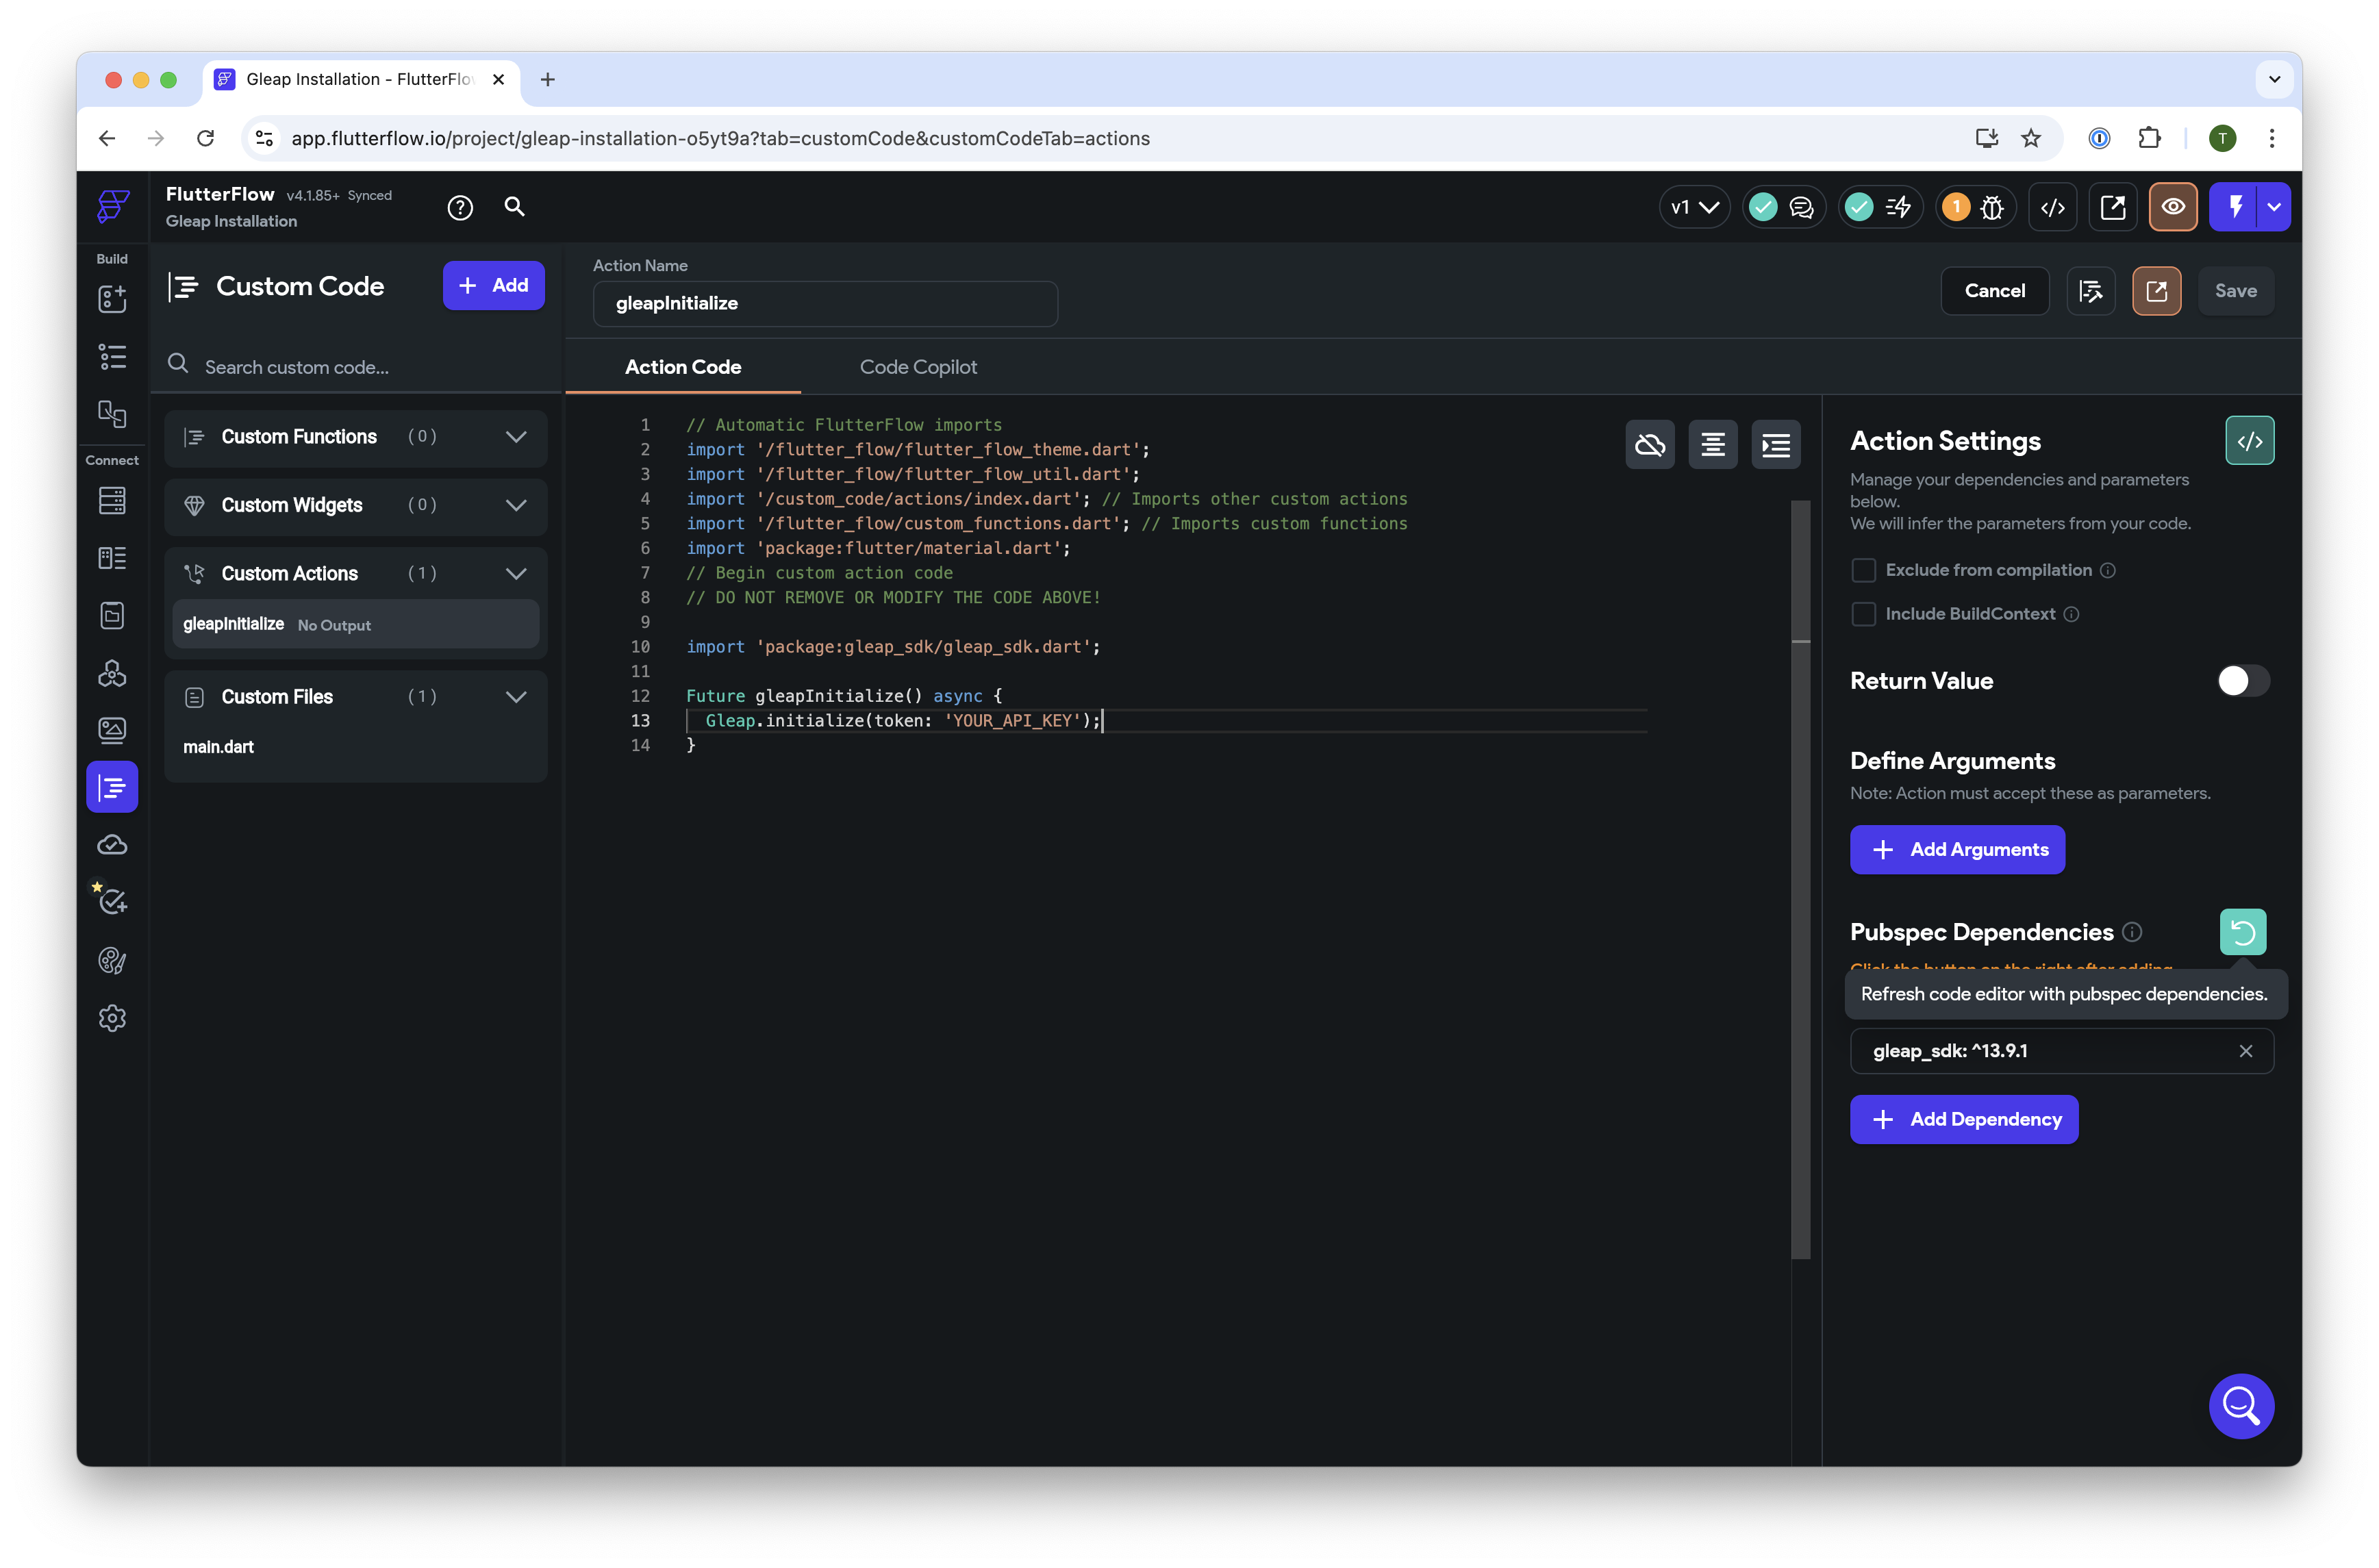Viewport: 2379px width, 1568px height.
Task: Click the indent code editor icon
Action: 1776,445
